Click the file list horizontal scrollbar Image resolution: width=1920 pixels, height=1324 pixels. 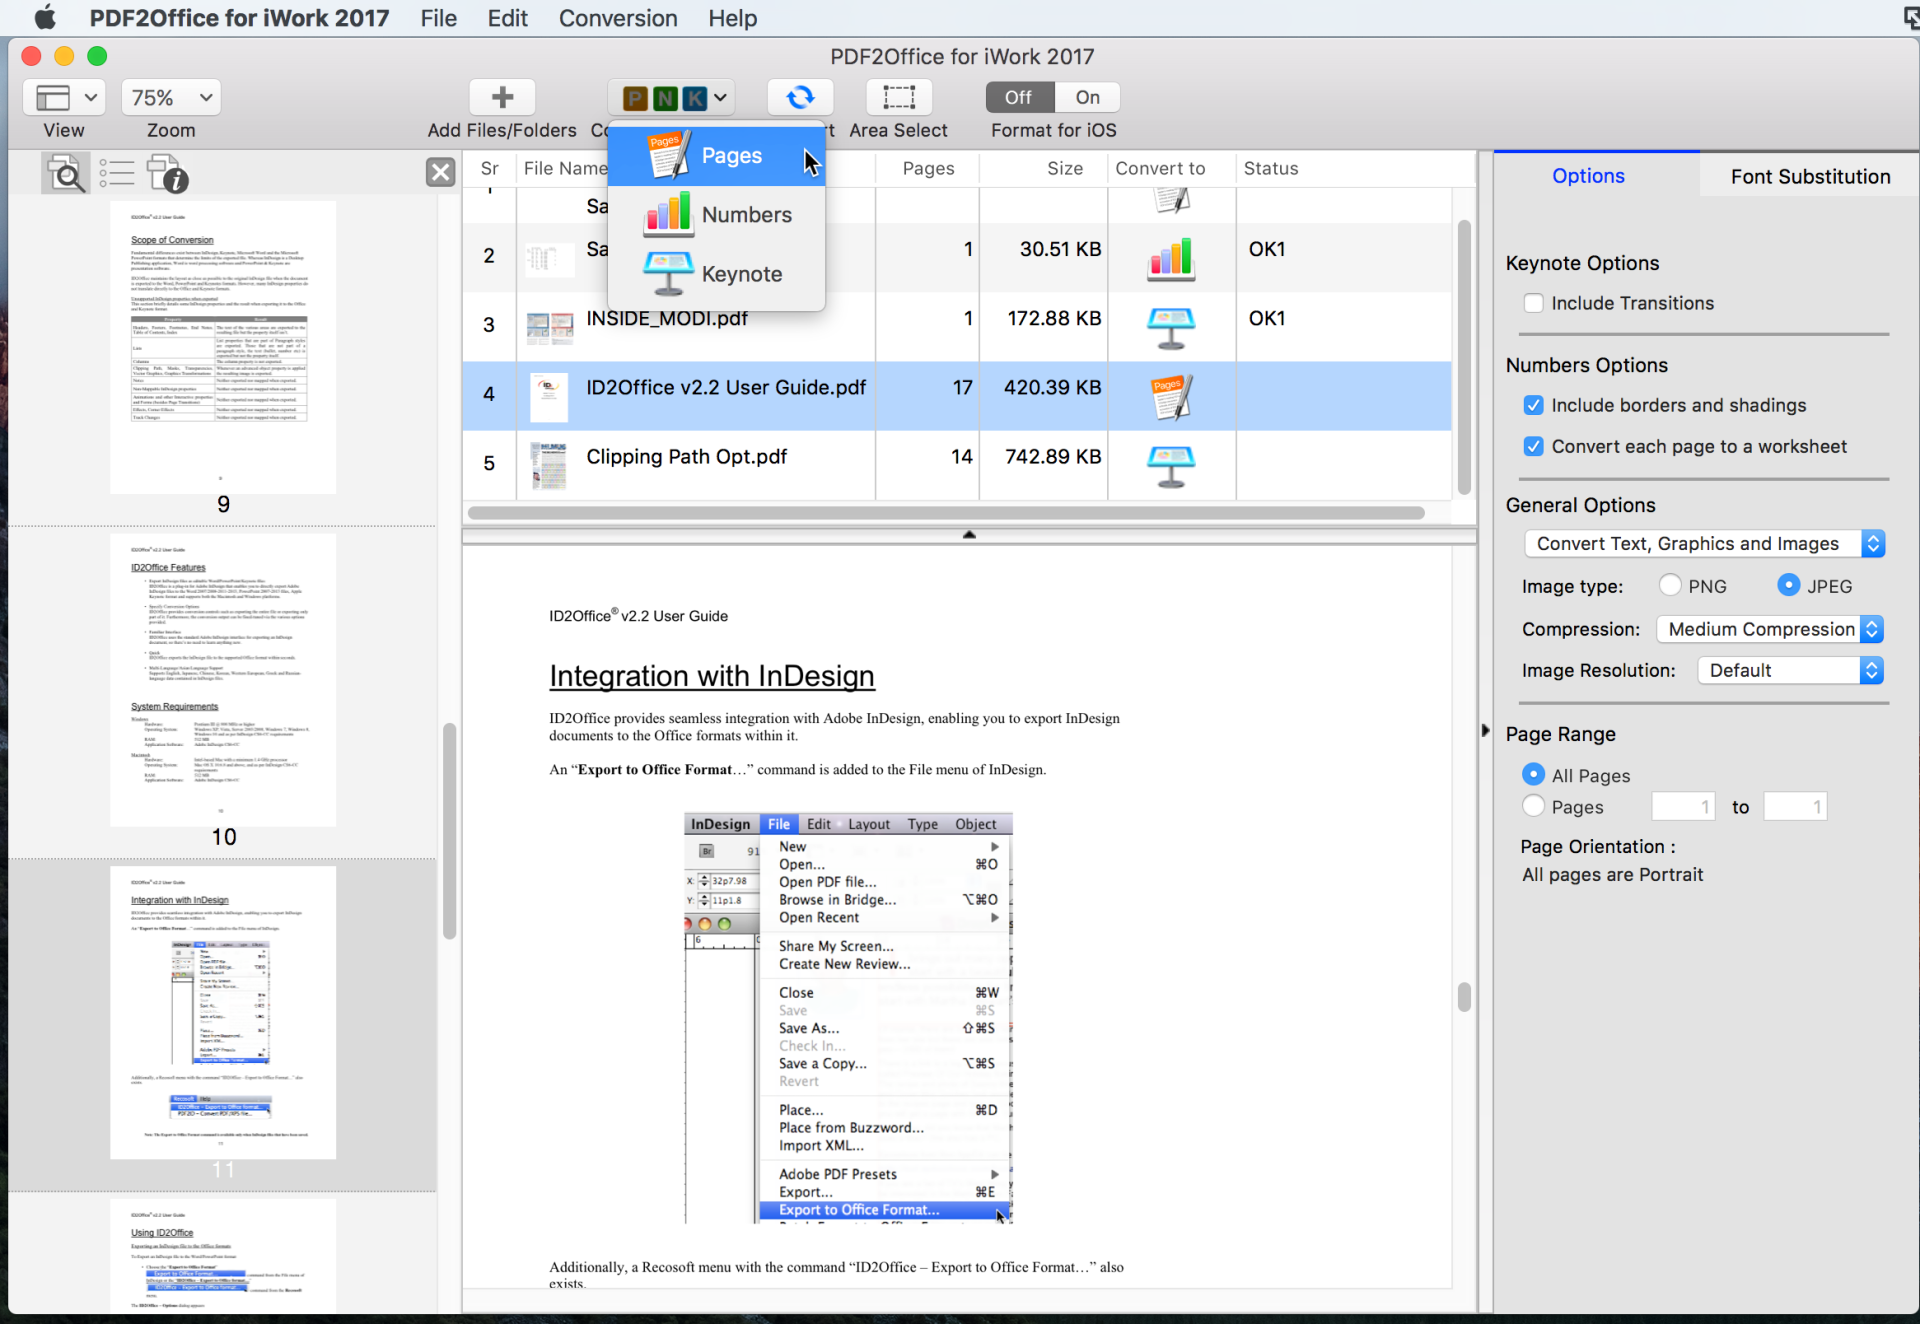(946, 513)
